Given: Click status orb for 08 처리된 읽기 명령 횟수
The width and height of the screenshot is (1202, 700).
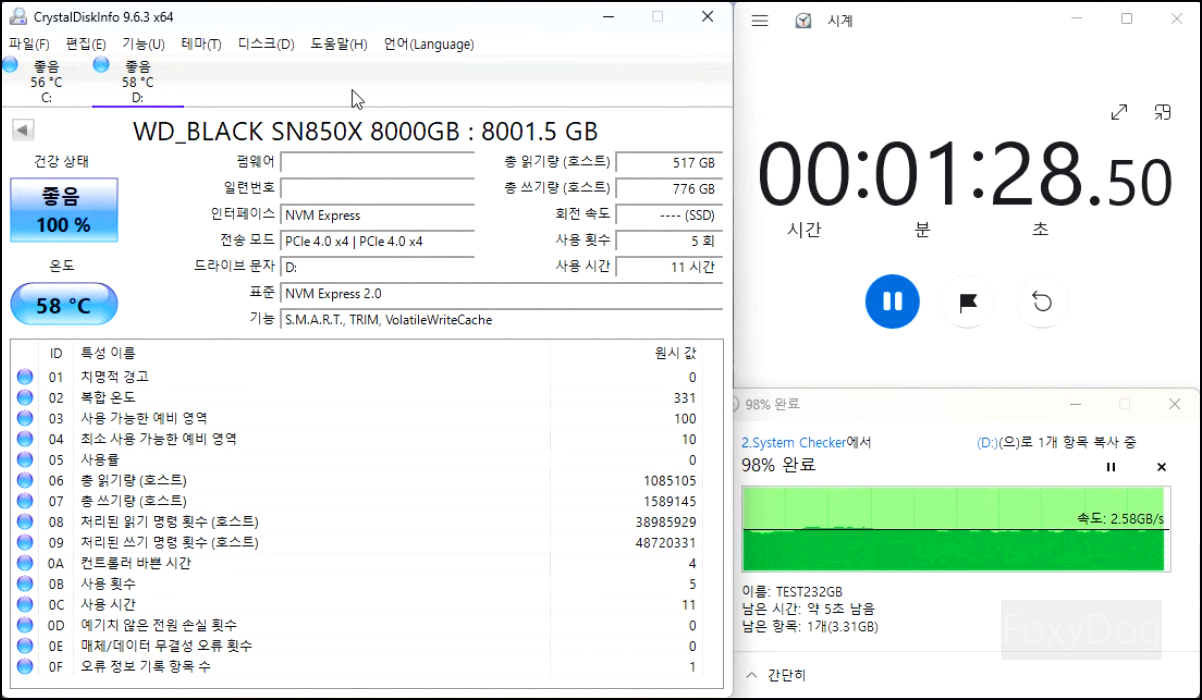Looking at the screenshot, I should coord(25,522).
